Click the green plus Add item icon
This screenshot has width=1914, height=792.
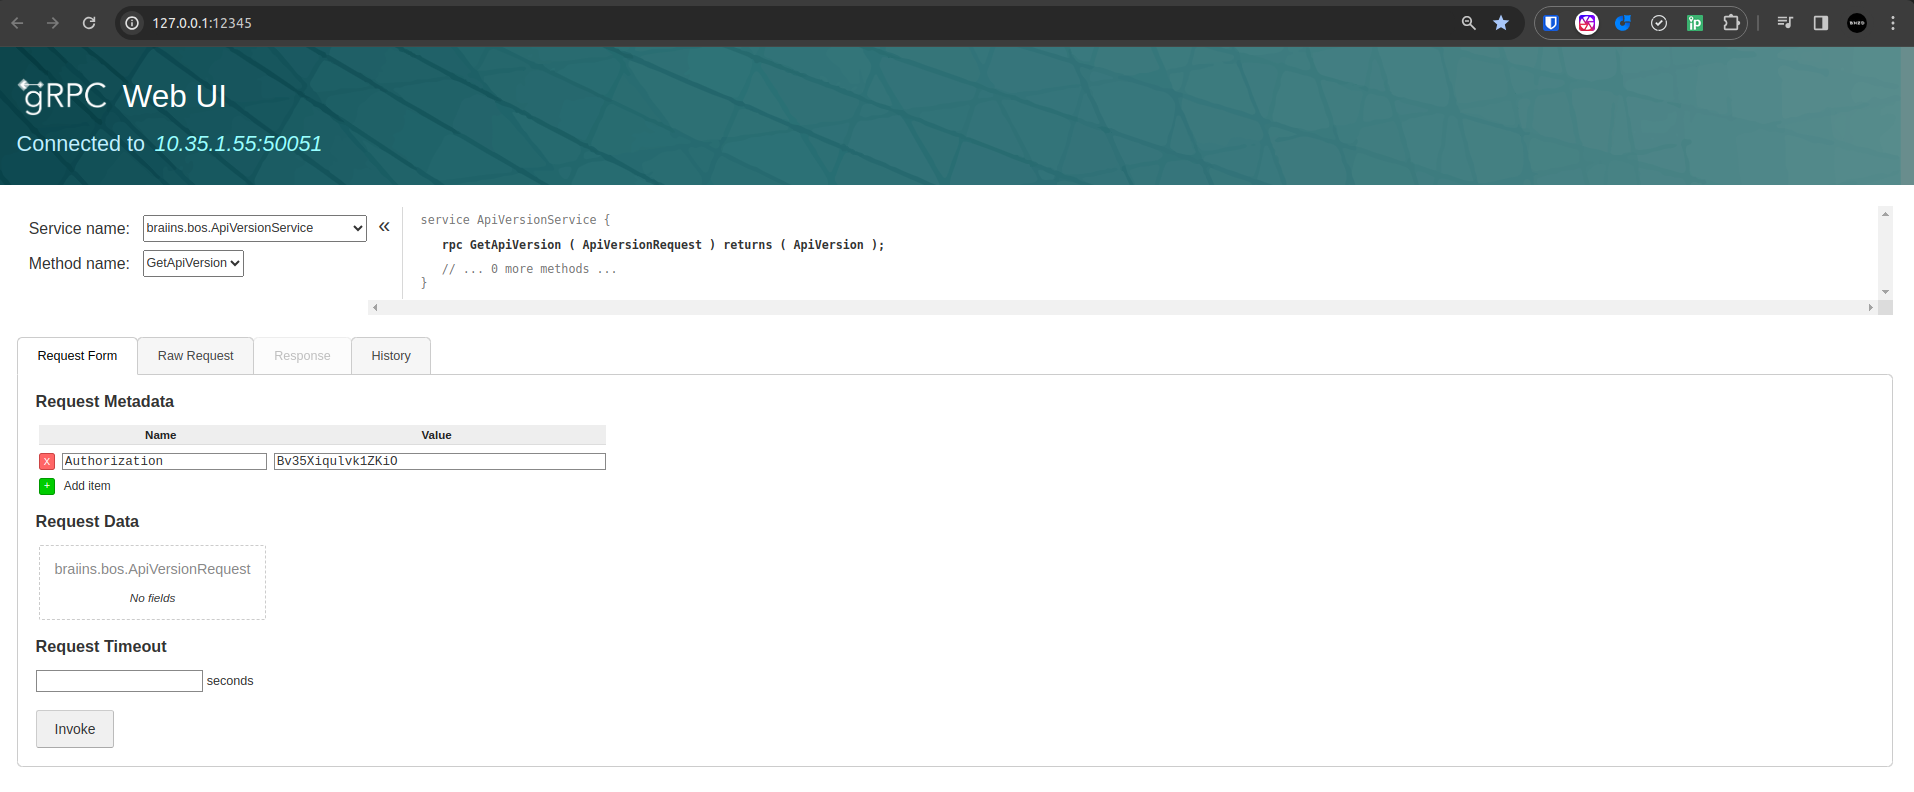click(x=47, y=486)
